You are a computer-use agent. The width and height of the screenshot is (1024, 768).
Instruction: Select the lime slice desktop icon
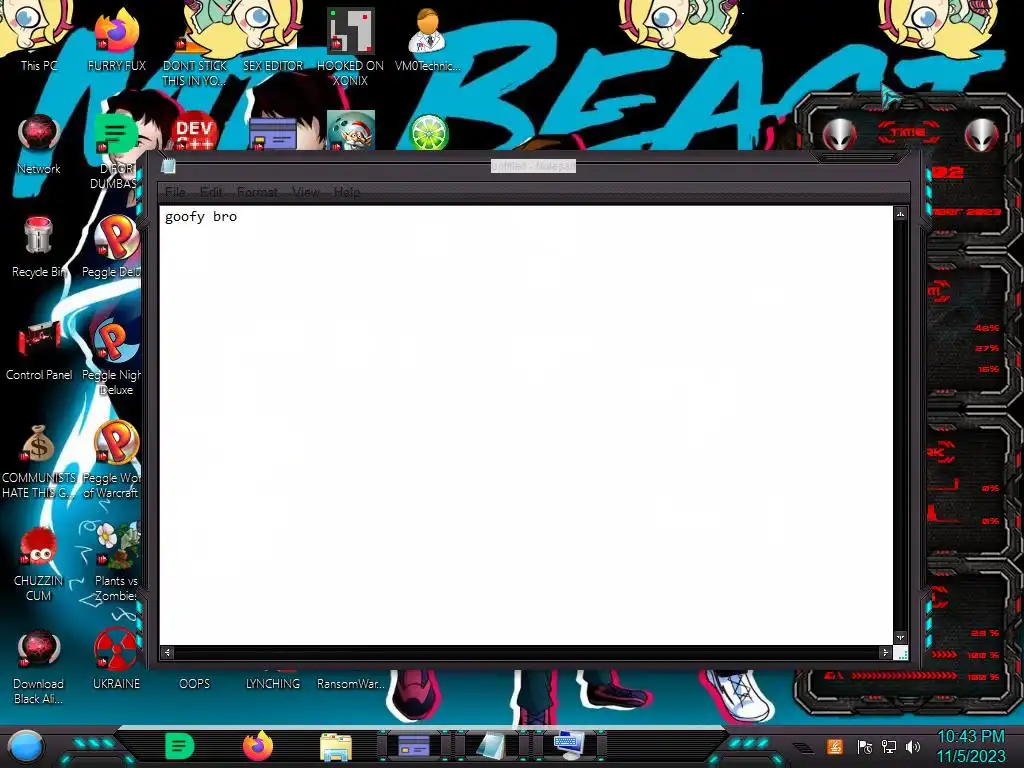(x=428, y=132)
